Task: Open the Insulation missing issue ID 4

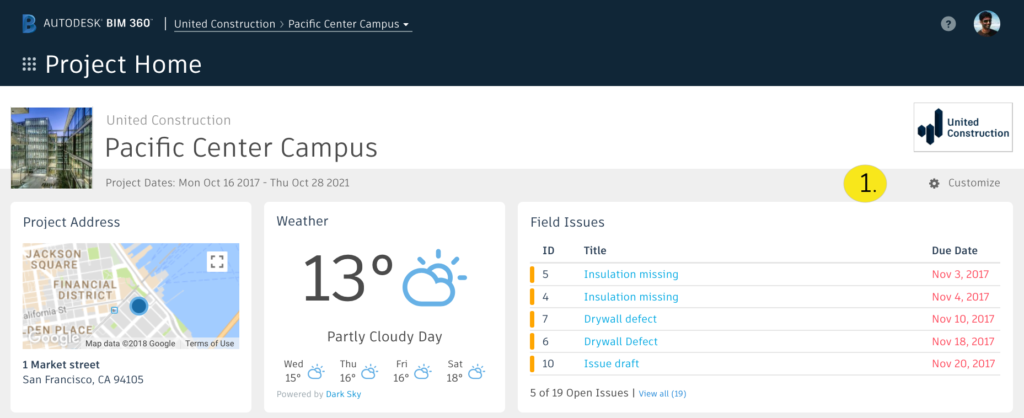Action: point(631,297)
